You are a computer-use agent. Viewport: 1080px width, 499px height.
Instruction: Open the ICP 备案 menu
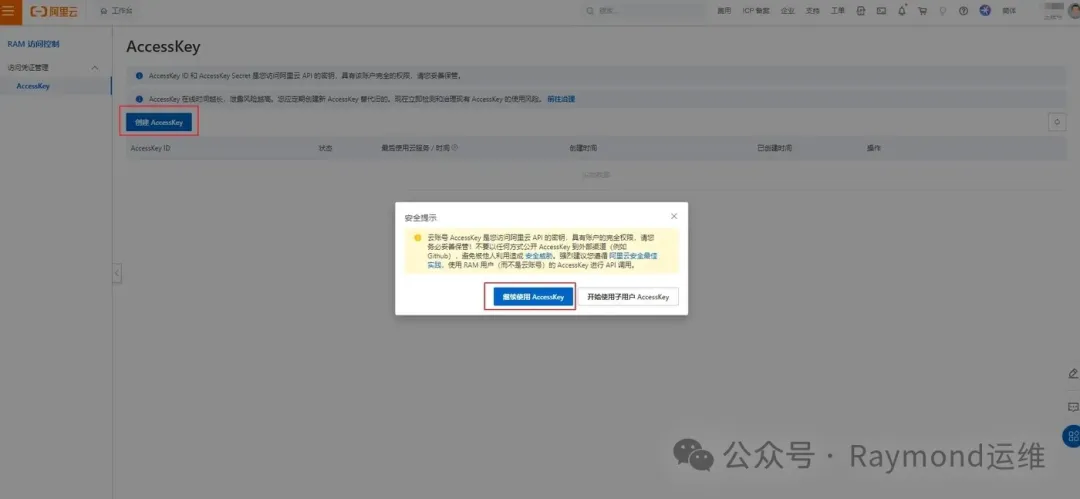click(x=756, y=12)
